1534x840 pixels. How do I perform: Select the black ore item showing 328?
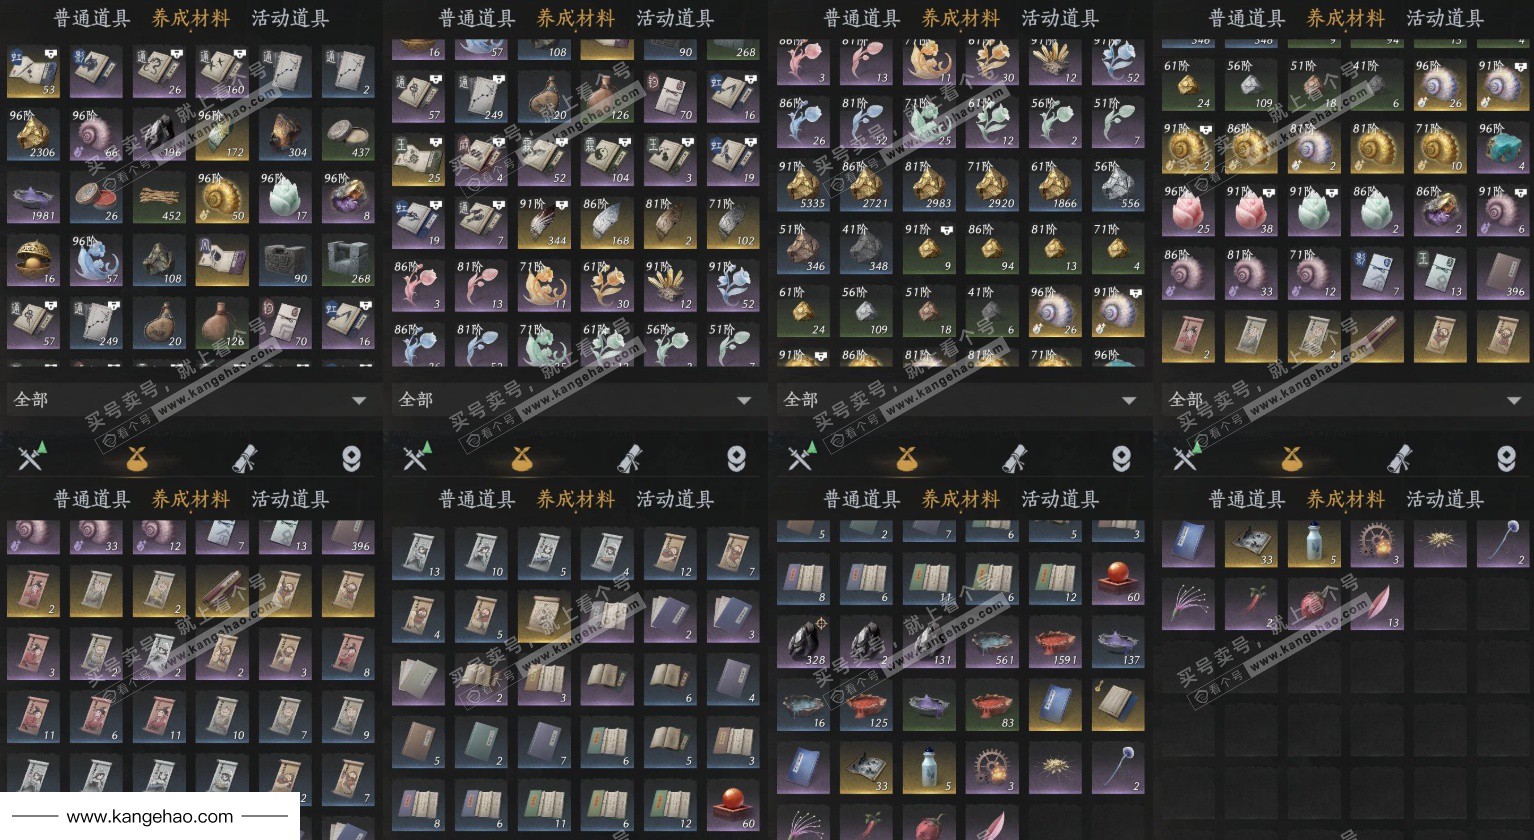[x=803, y=641]
